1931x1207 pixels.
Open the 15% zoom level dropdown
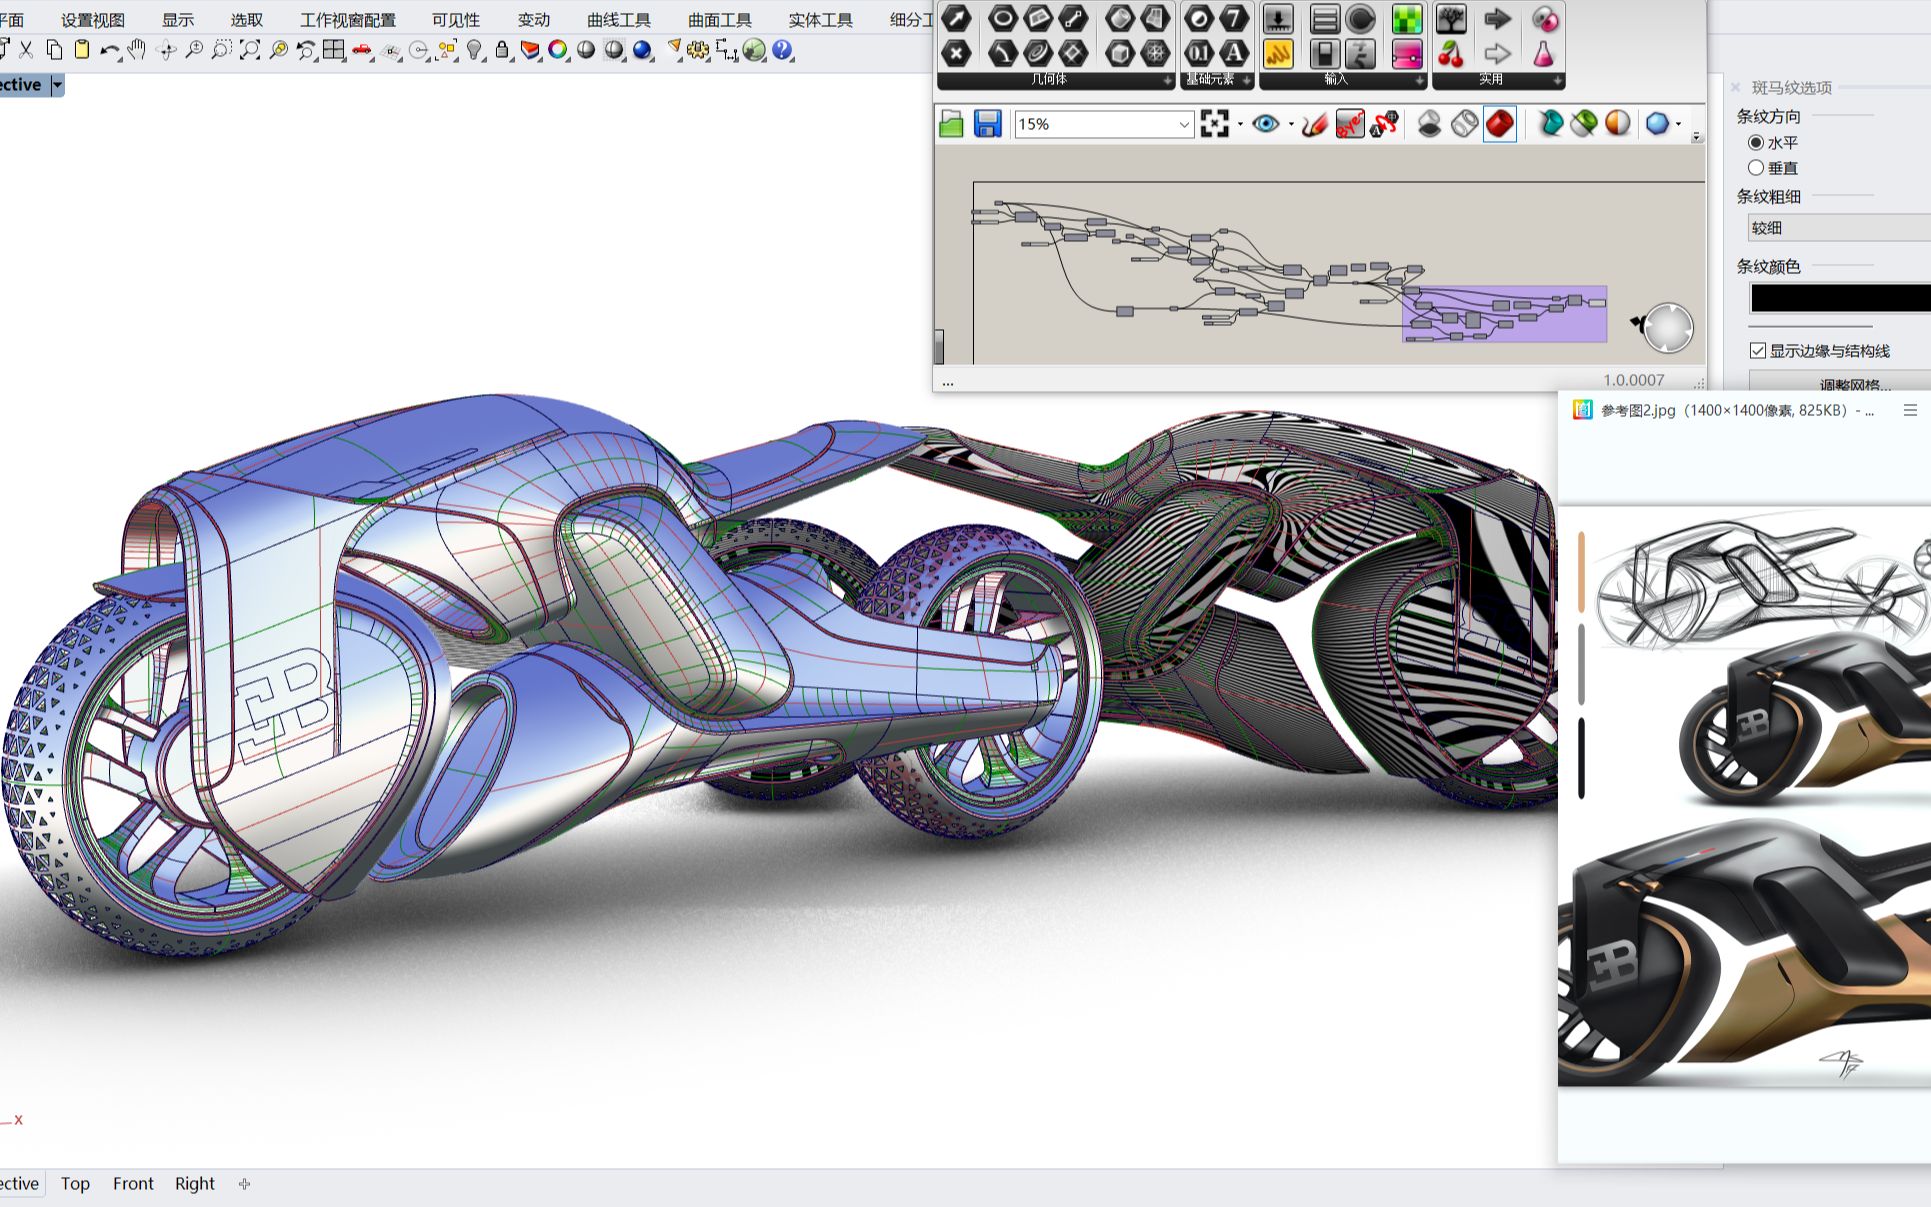click(x=1183, y=124)
